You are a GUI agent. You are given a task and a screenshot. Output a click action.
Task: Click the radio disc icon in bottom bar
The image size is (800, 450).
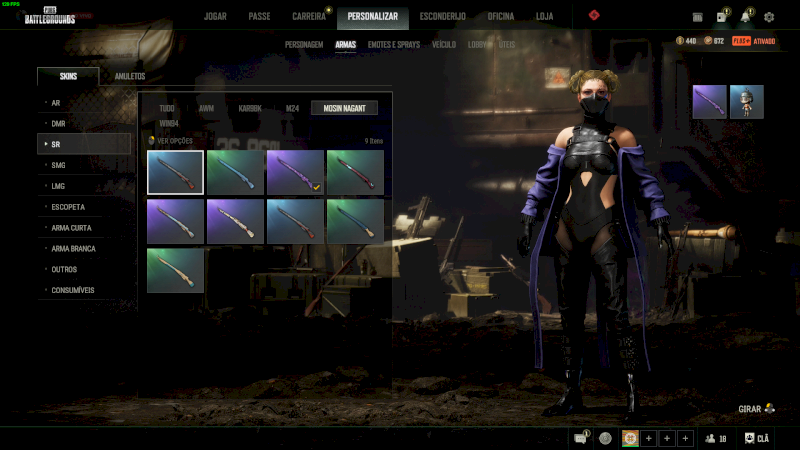tap(606, 438)
